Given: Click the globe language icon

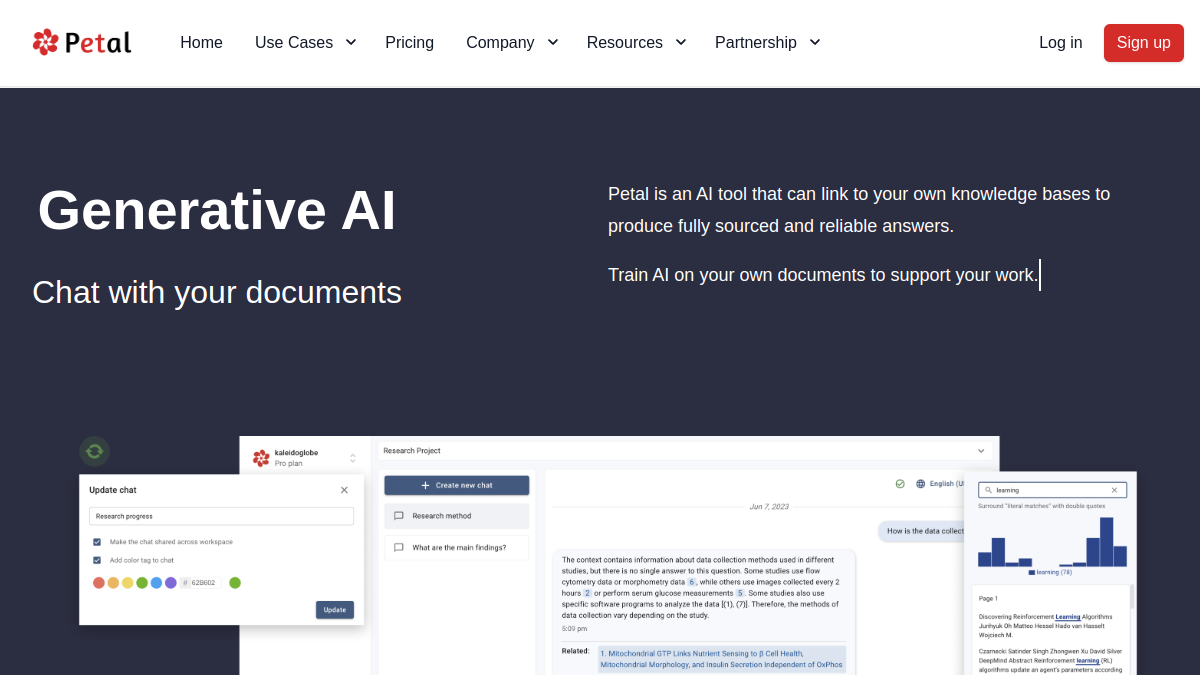Looking at the screenshot, I should [921, 484].
